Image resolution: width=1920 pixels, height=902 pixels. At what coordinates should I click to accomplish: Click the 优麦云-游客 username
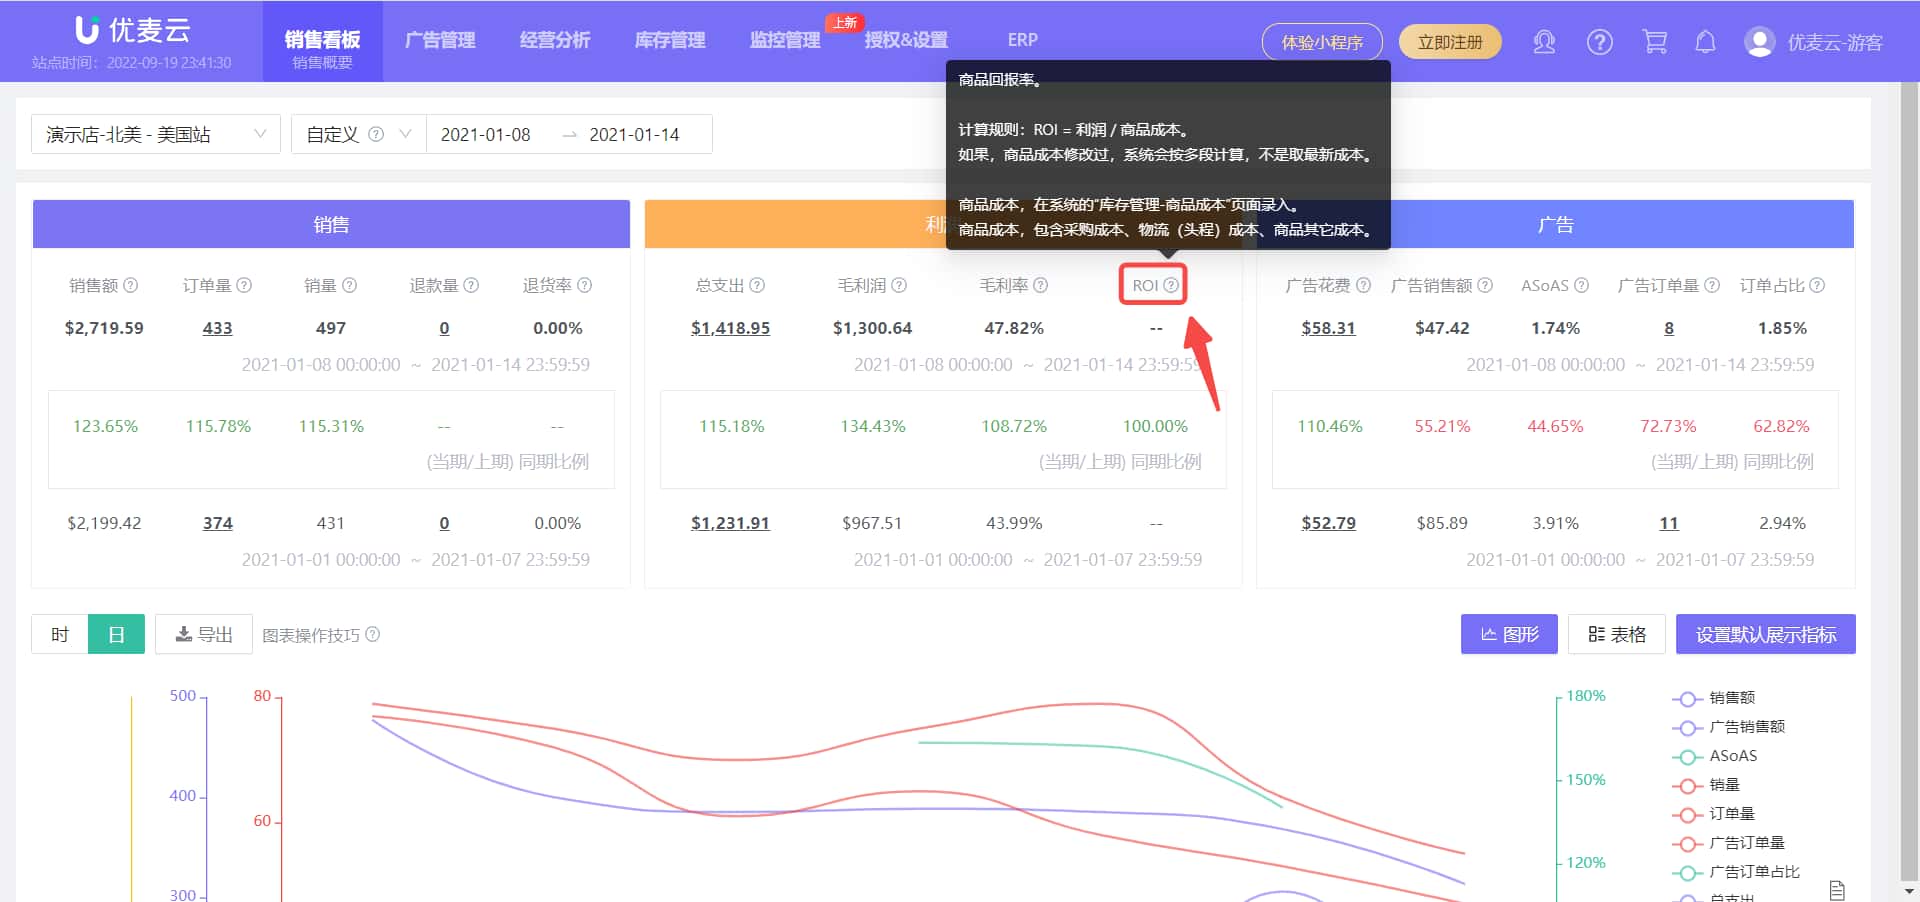click(x=1835, y=42)
